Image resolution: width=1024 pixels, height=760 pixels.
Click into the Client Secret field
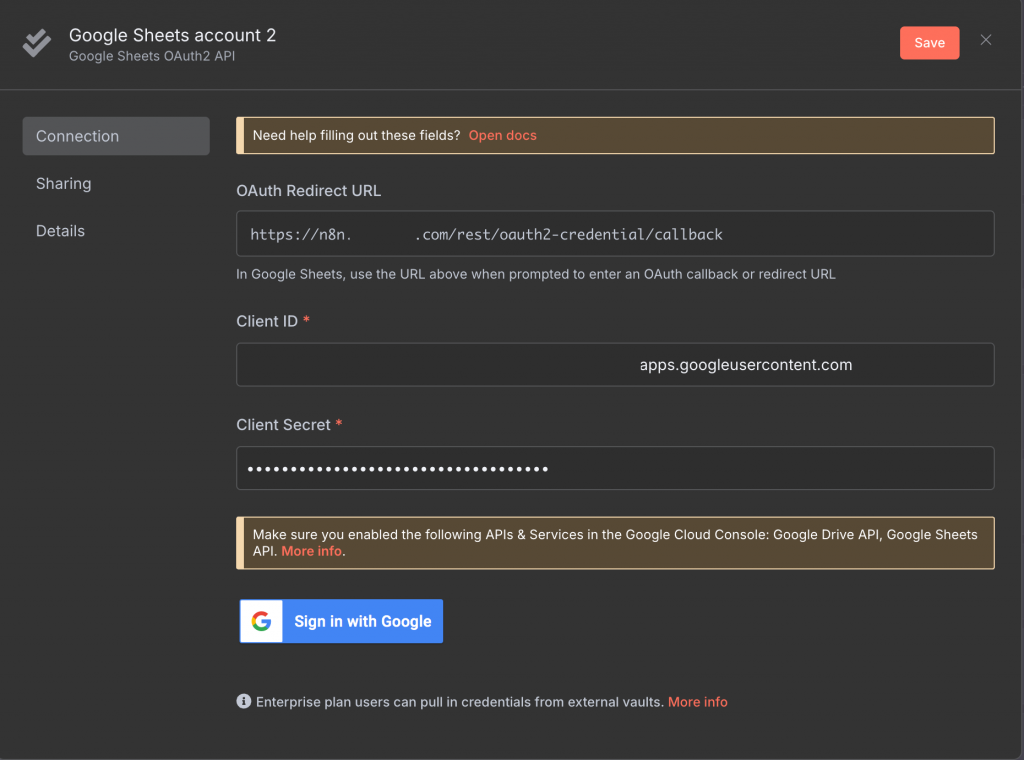615,468
